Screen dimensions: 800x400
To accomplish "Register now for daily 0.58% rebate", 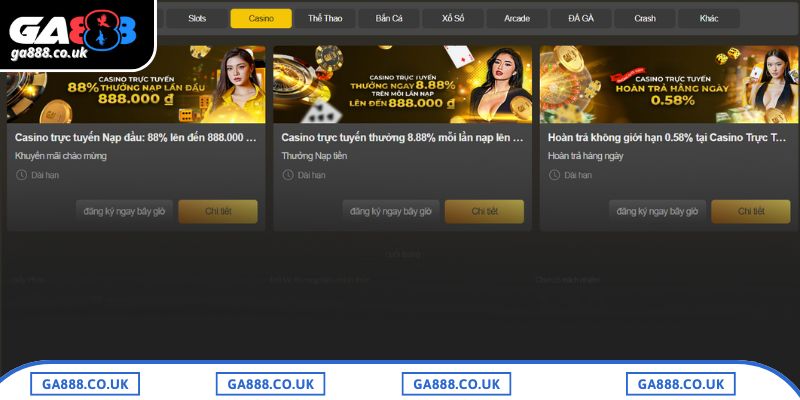I will pos(657,211).
